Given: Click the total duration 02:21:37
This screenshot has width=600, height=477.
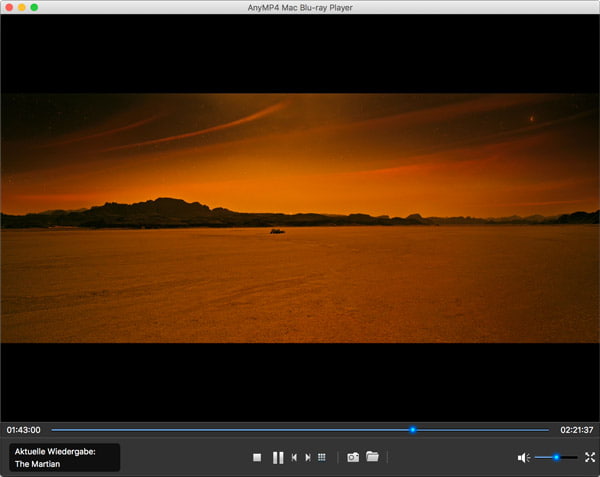Looking at the screenshot, I should (577, 430).
